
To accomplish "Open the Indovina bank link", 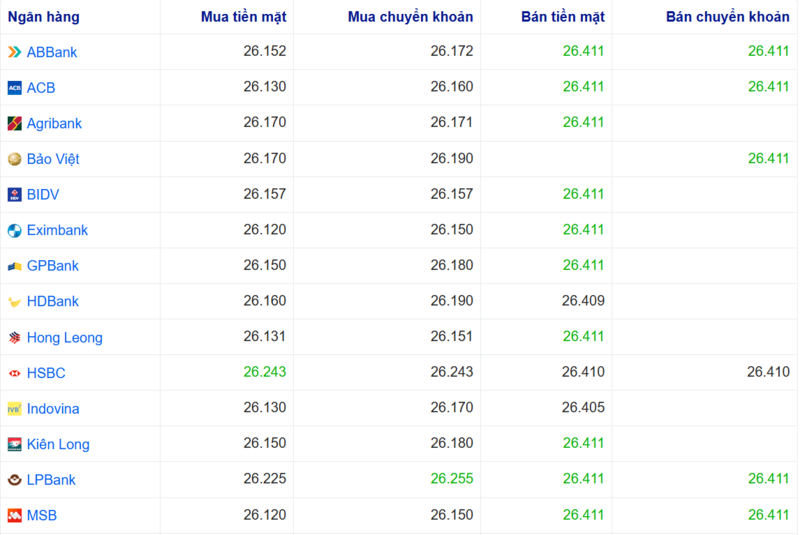I will pos(53,409).
